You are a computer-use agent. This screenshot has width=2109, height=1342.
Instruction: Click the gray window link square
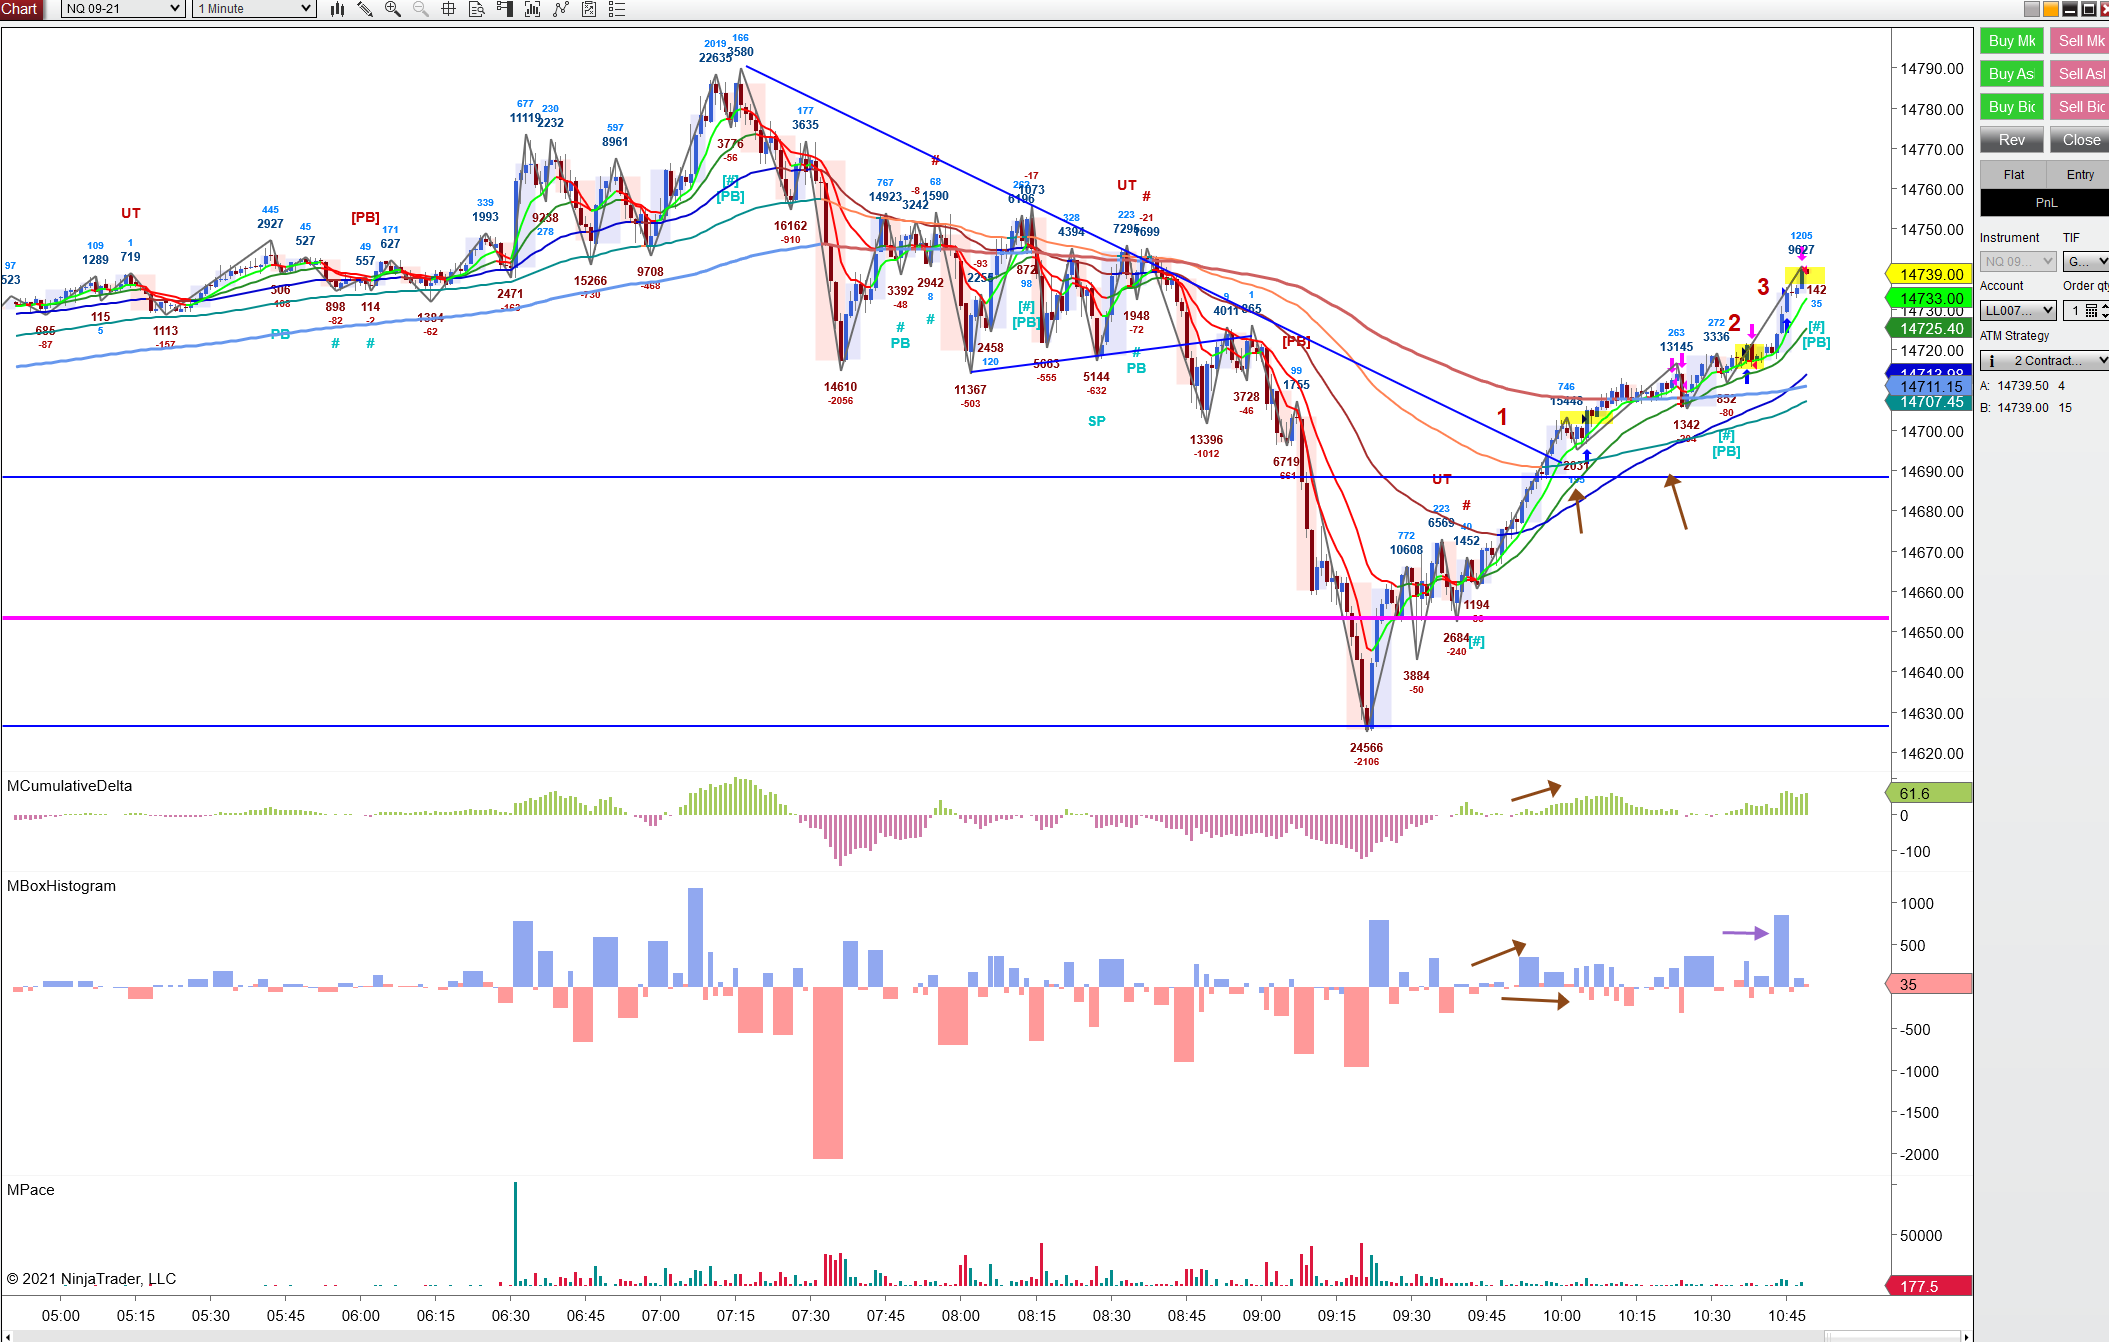2031,9
